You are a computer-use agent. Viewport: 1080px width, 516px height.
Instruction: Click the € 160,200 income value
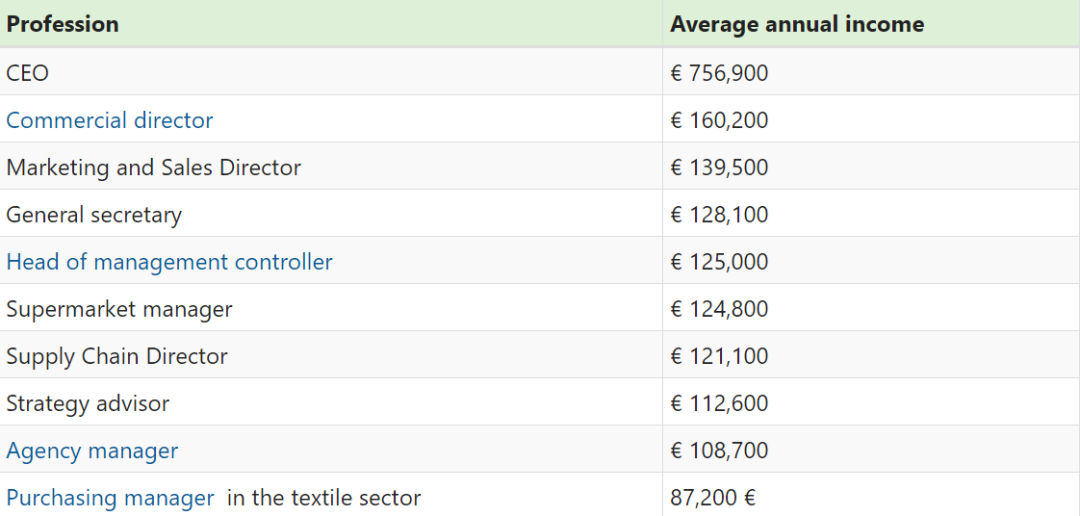[719, 121]
